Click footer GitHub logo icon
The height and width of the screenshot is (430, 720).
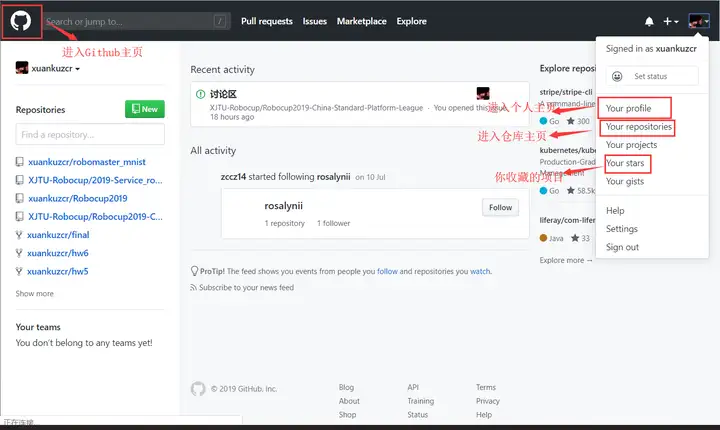click(198, 389)
